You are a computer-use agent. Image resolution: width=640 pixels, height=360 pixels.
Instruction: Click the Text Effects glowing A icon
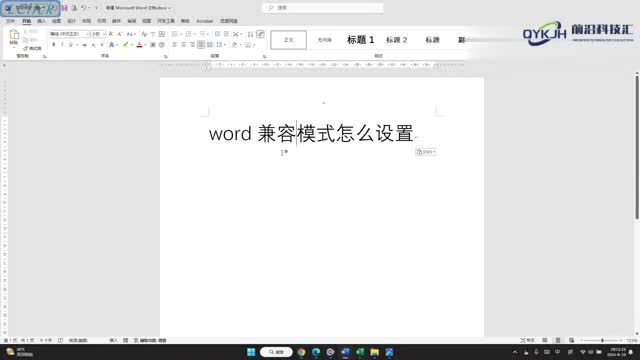tap(111, 45)
